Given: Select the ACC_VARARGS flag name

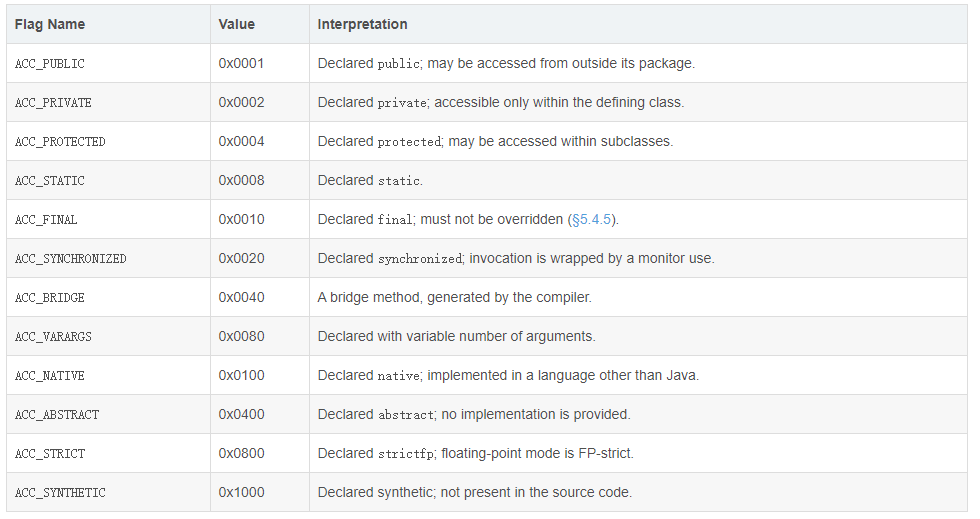Looking at the screenshot, I should point(53,336).
